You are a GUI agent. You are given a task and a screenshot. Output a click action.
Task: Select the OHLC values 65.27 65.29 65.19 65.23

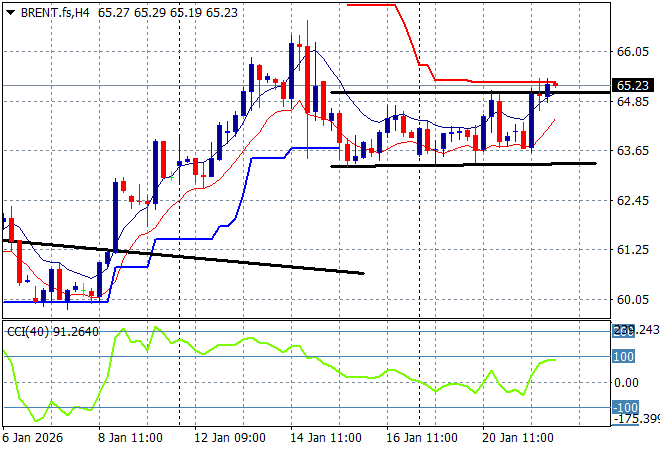point(168,13)
